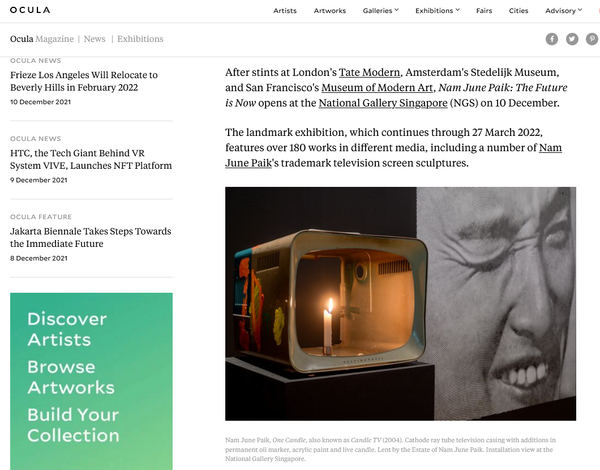The image size is (600, 470).
Task: Open the Artists menu item
Action: 285,11
